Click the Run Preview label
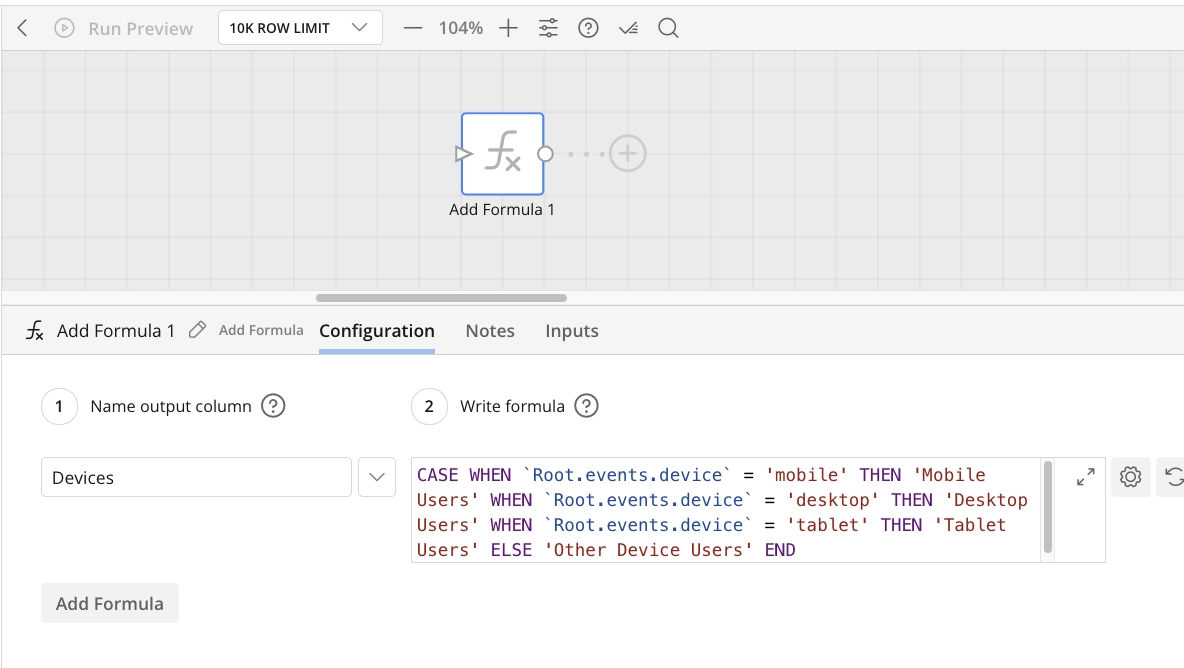 140,29
